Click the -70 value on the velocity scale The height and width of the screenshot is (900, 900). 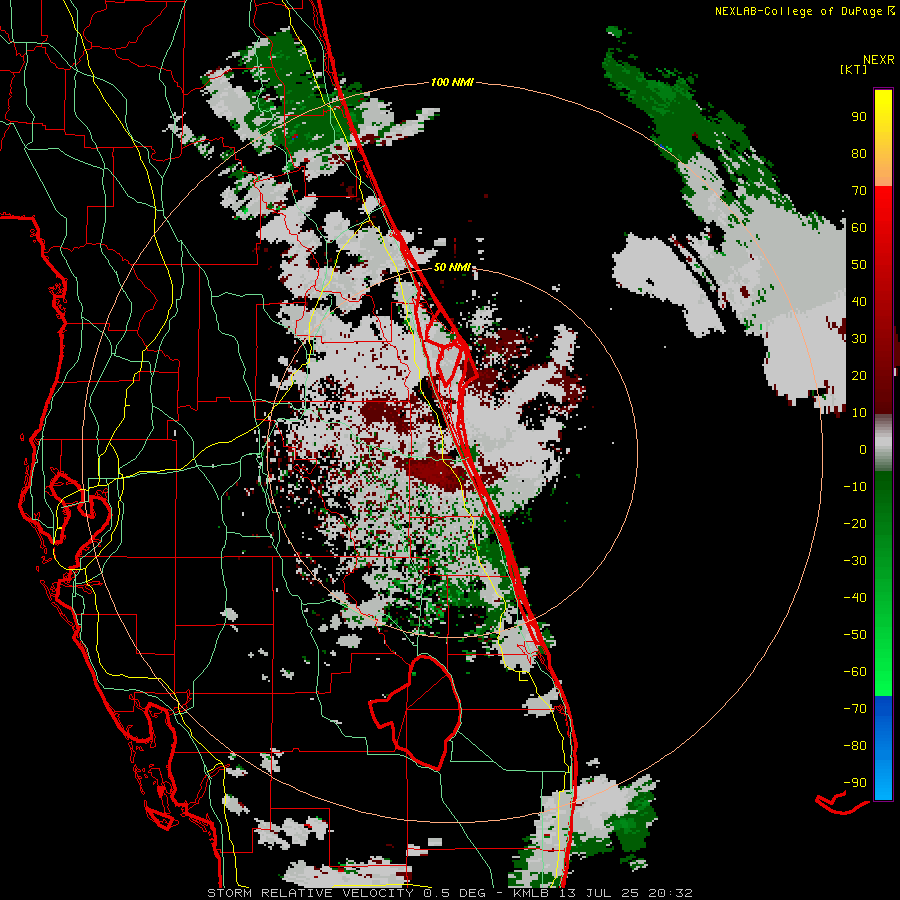pos(855,709)
